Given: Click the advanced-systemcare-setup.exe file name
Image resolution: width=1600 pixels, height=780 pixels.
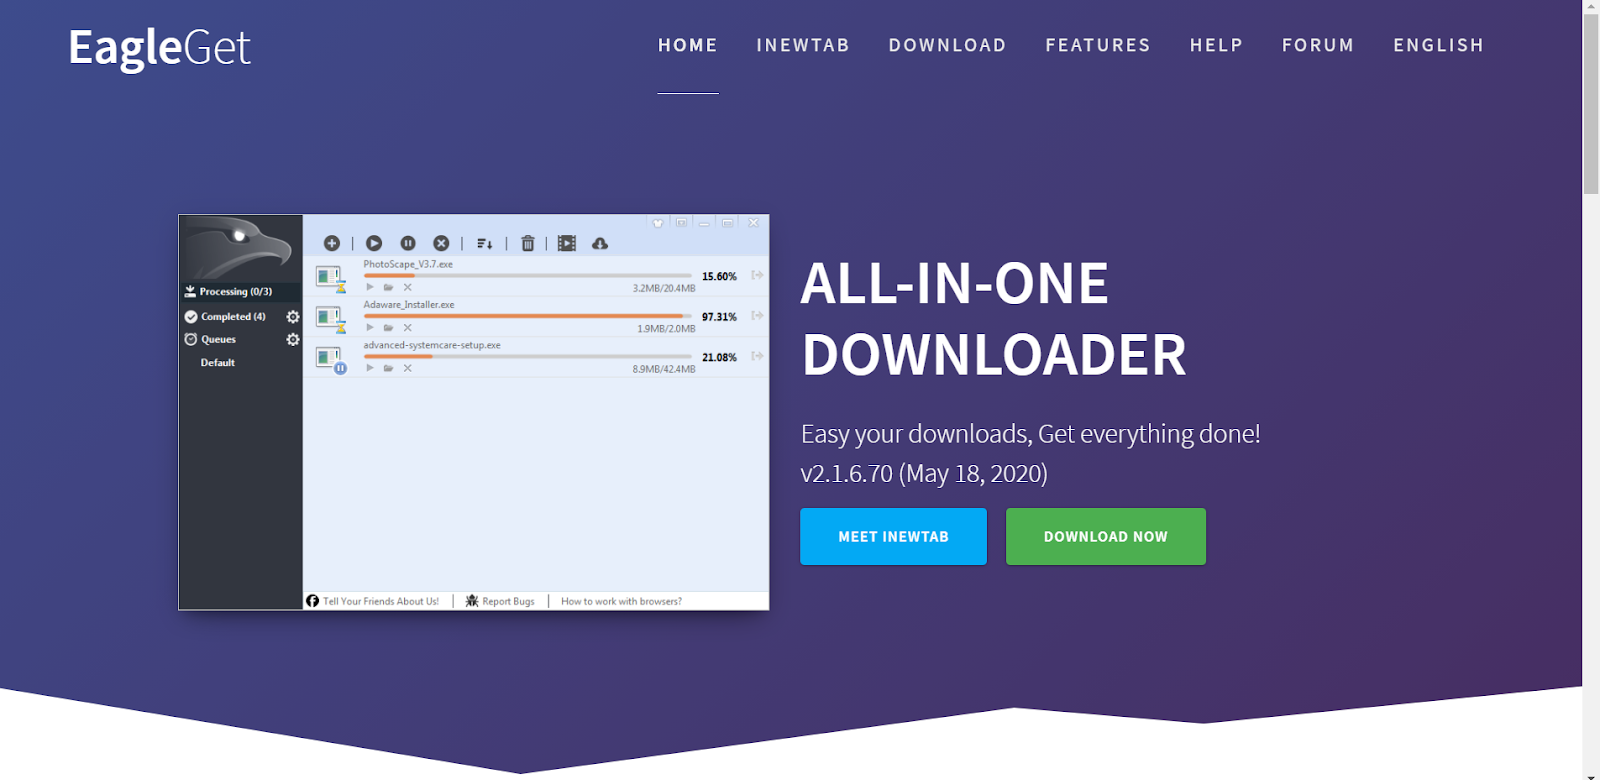Looking at the screenshot, I should tap(432, 345).
